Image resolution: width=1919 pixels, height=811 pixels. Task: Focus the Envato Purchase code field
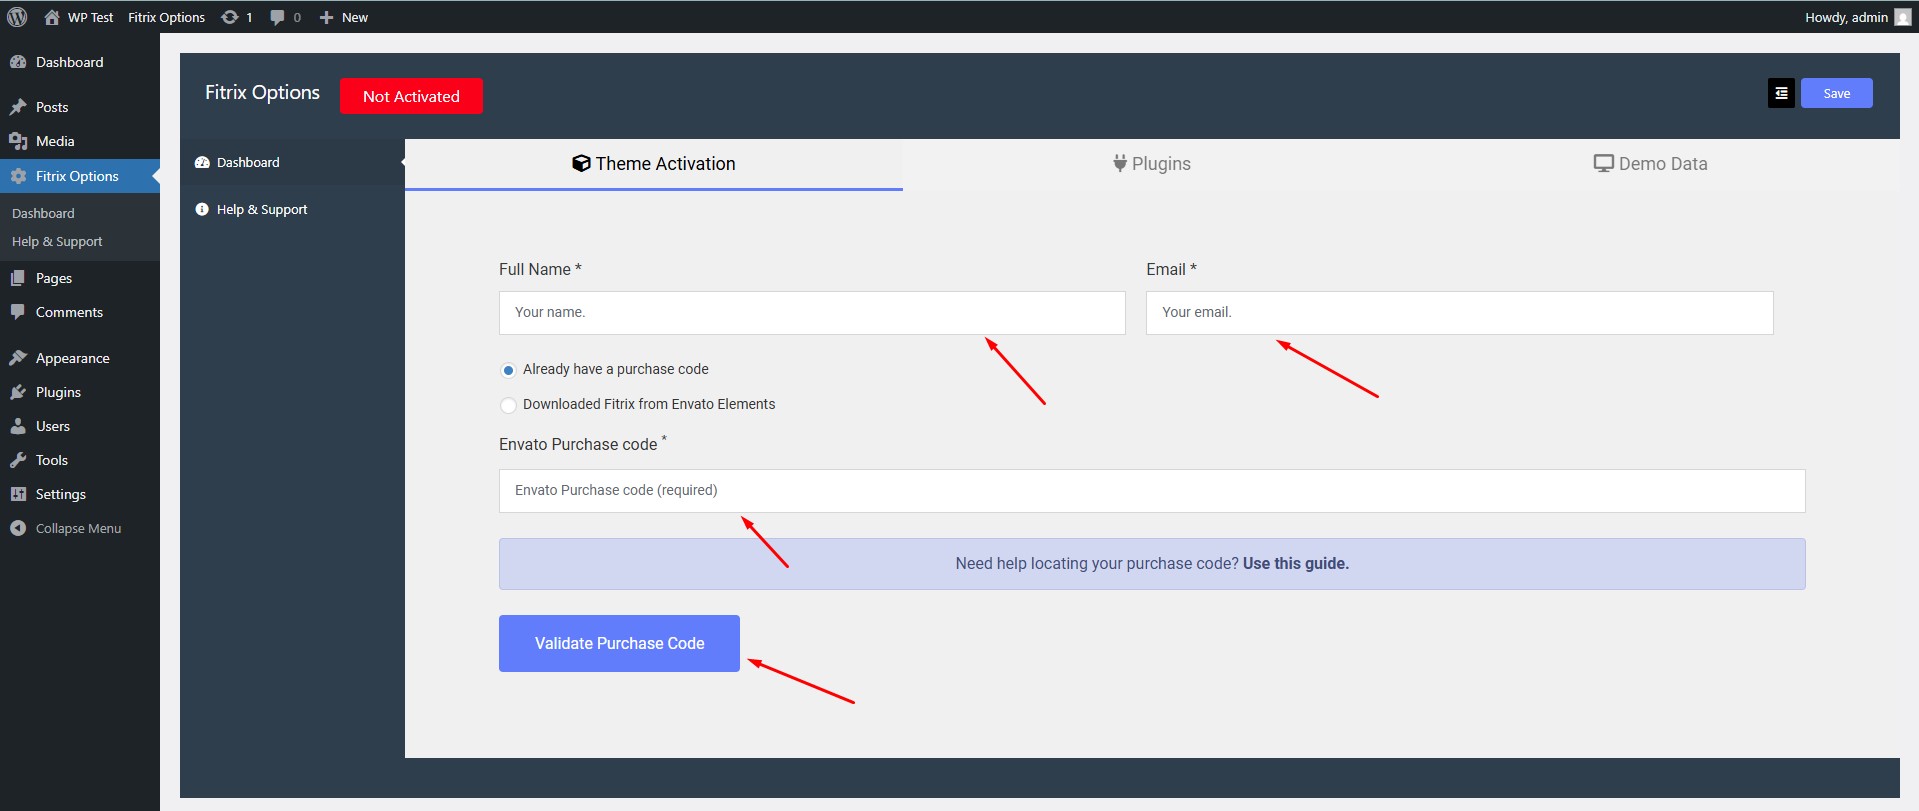1151,491
